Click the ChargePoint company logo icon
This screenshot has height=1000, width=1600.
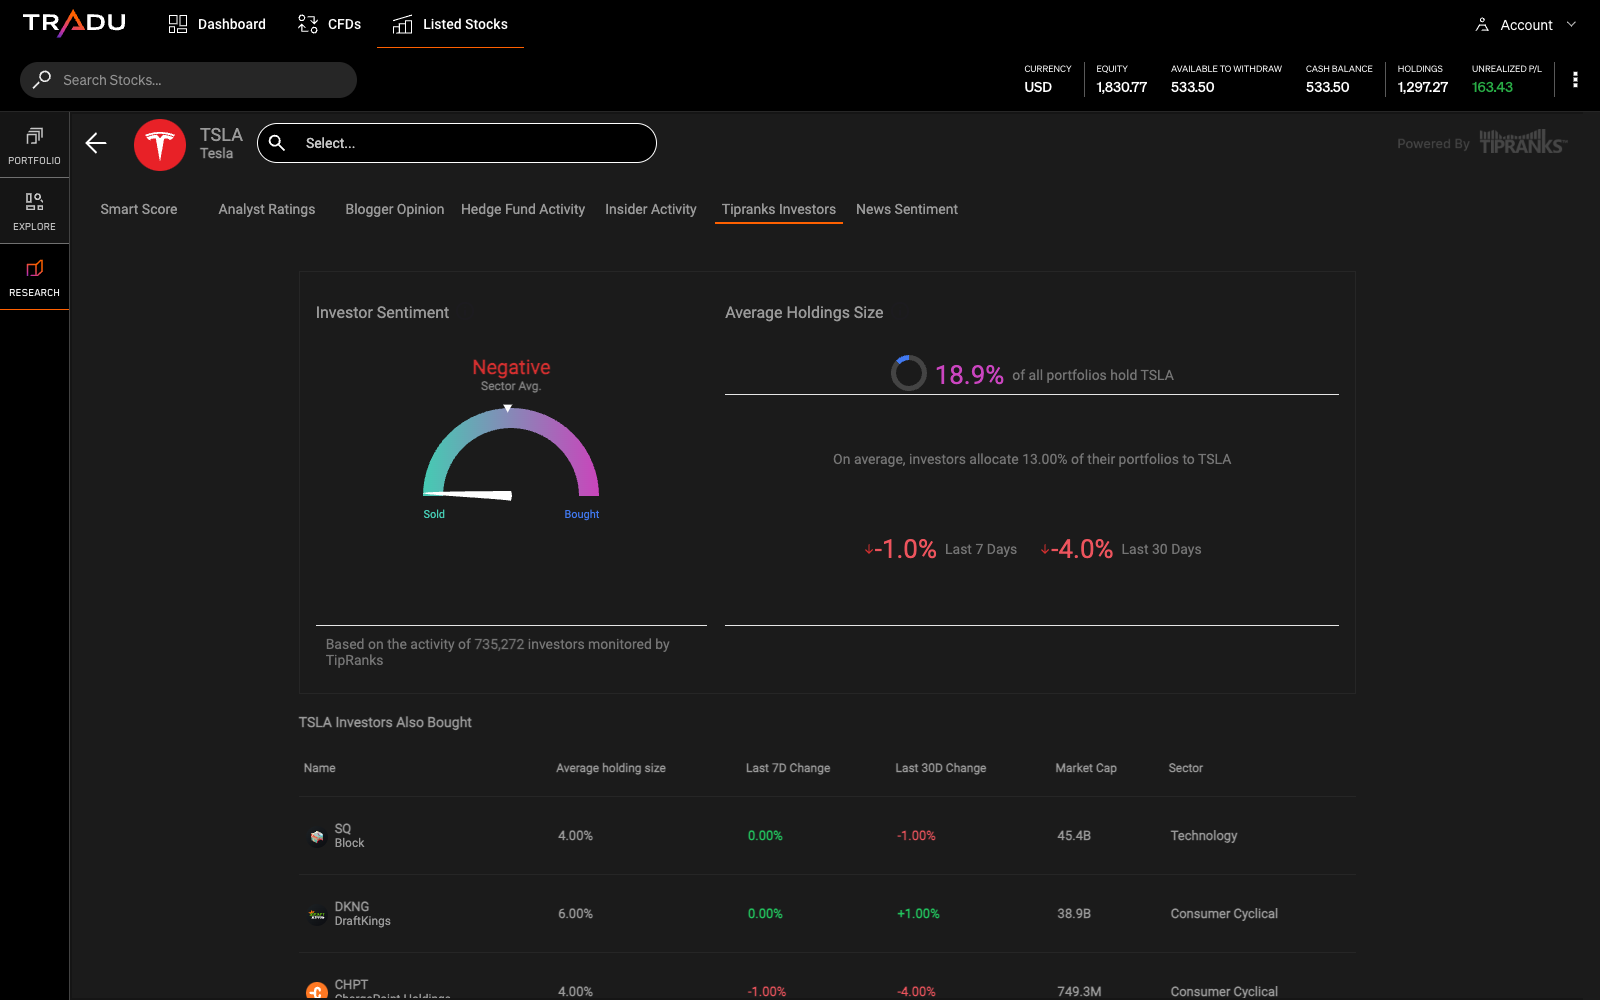317,991
